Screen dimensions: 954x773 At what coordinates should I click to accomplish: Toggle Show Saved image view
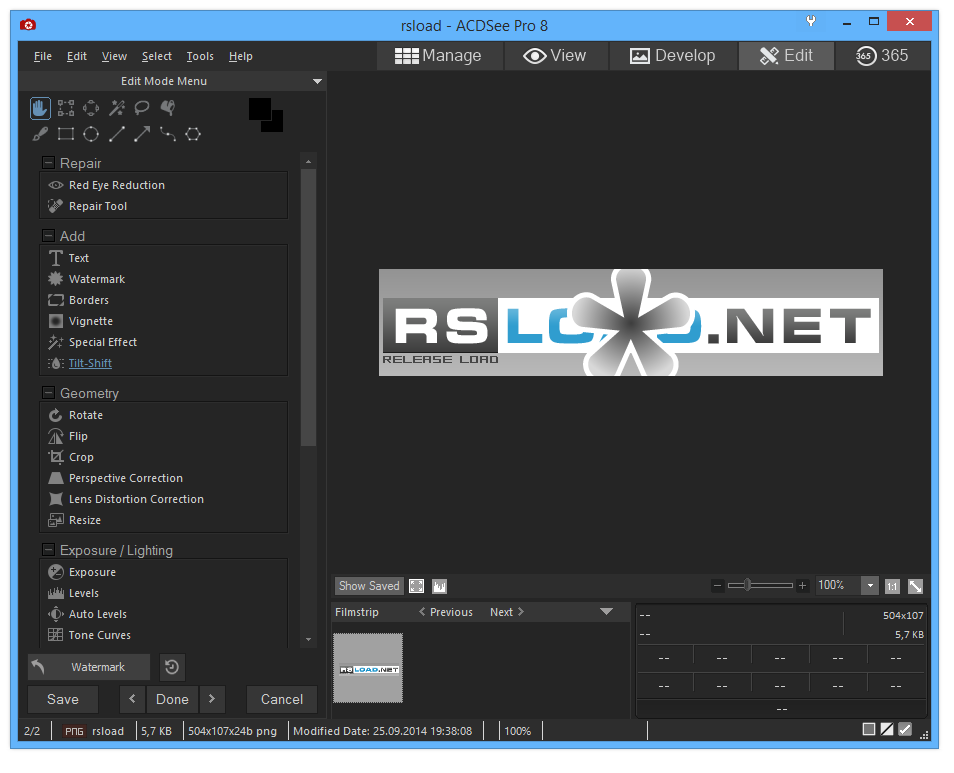(369, 586)
